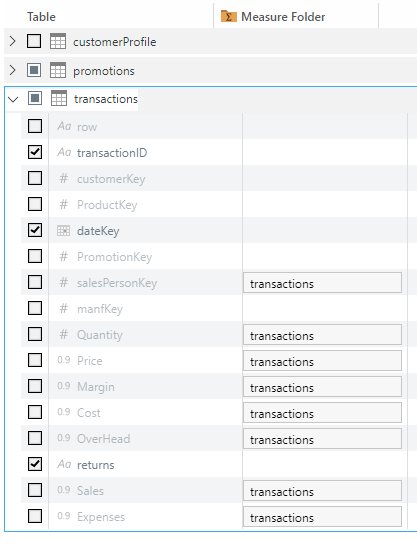
Task: Click the customerProfile table icon
Action: click(58, 41)
